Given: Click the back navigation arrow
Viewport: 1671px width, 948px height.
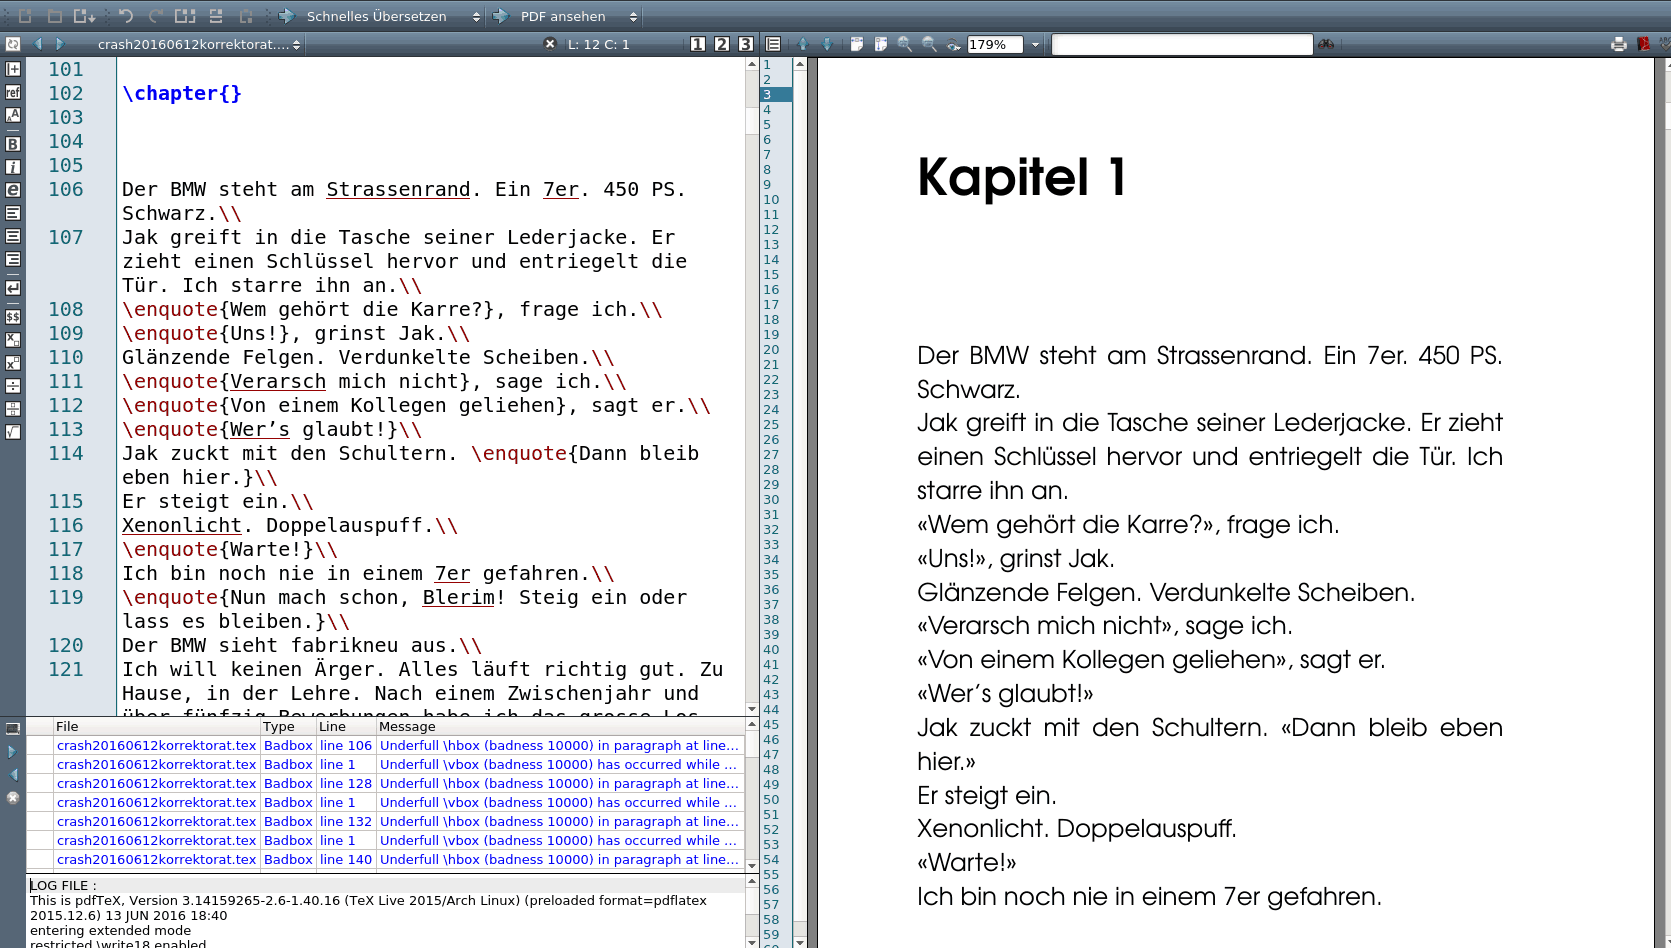Looking at the screenshot, I should coord(38,44).
